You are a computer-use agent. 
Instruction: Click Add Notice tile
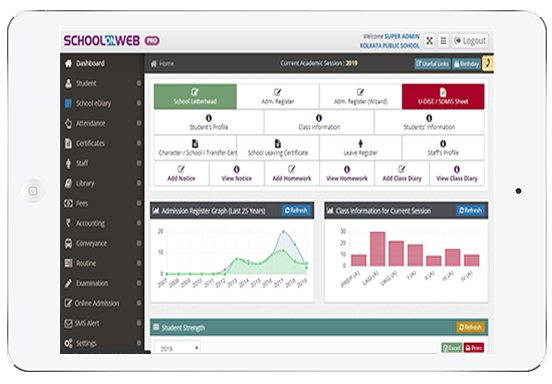point(181,174)
